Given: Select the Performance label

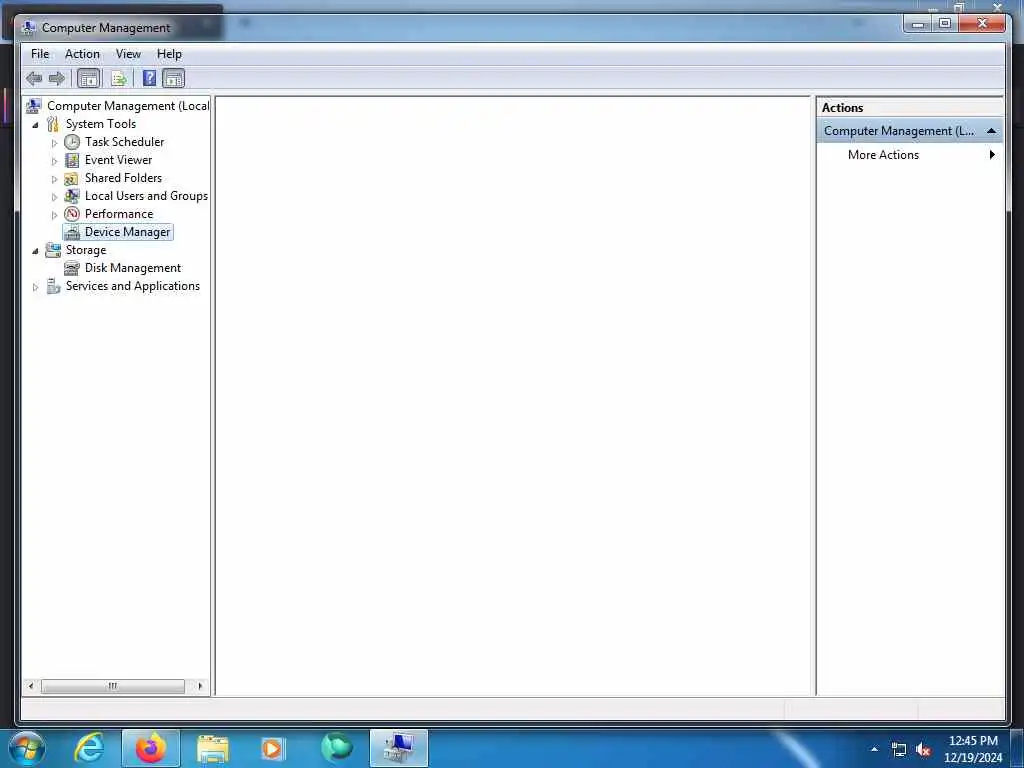Looking at the screenshot, I should pos(119,214).
